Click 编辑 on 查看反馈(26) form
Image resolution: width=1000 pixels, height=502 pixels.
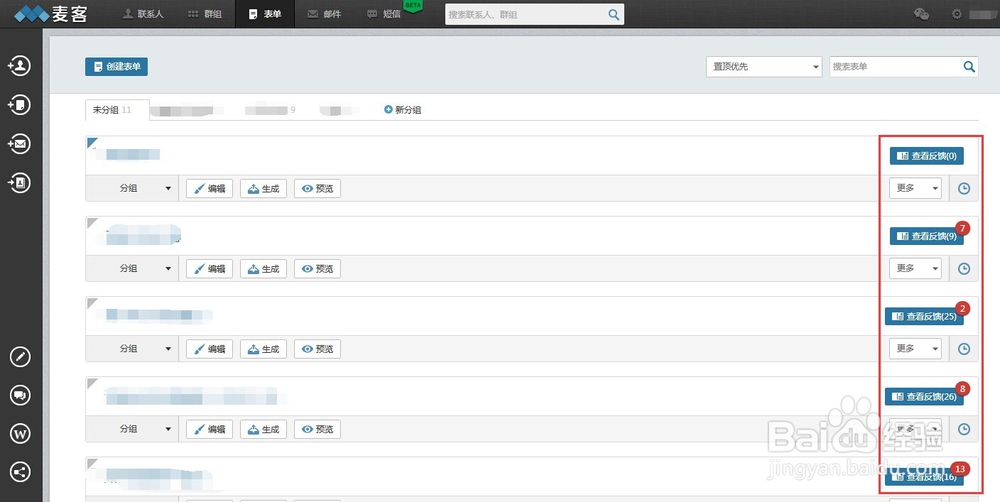(x=209, y=429)
